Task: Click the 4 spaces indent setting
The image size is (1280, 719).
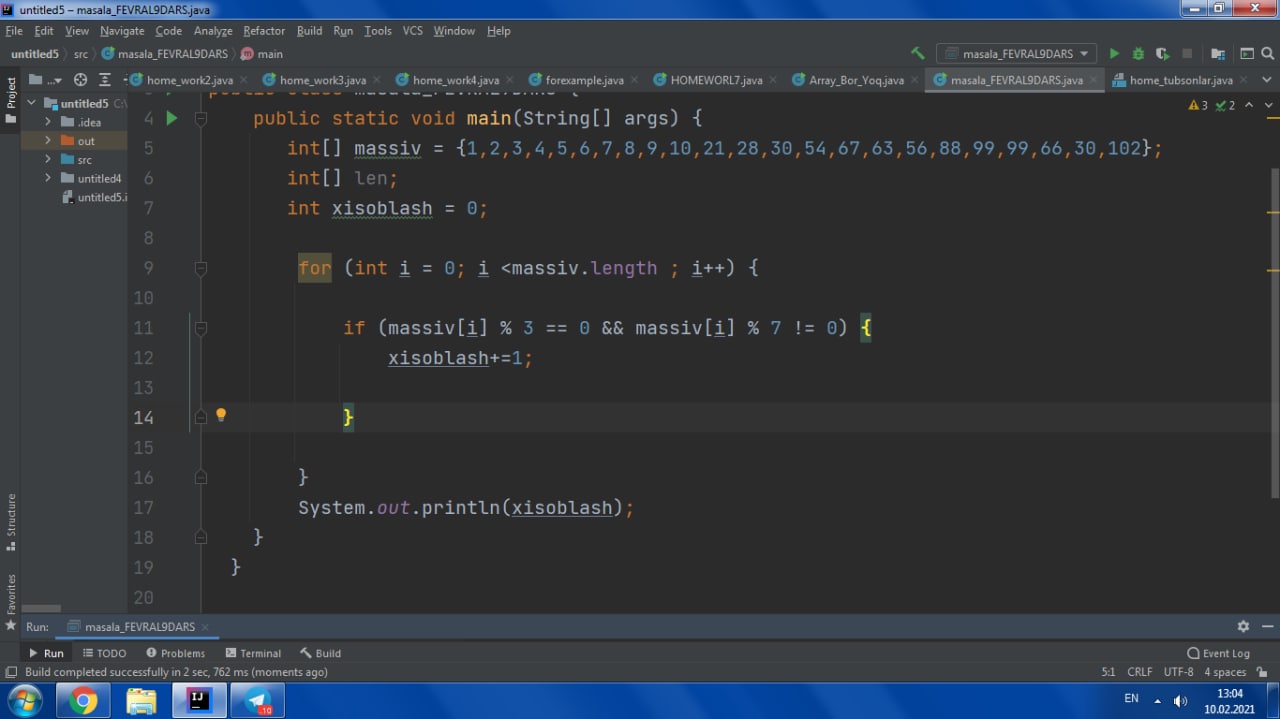Action: 1225,672
